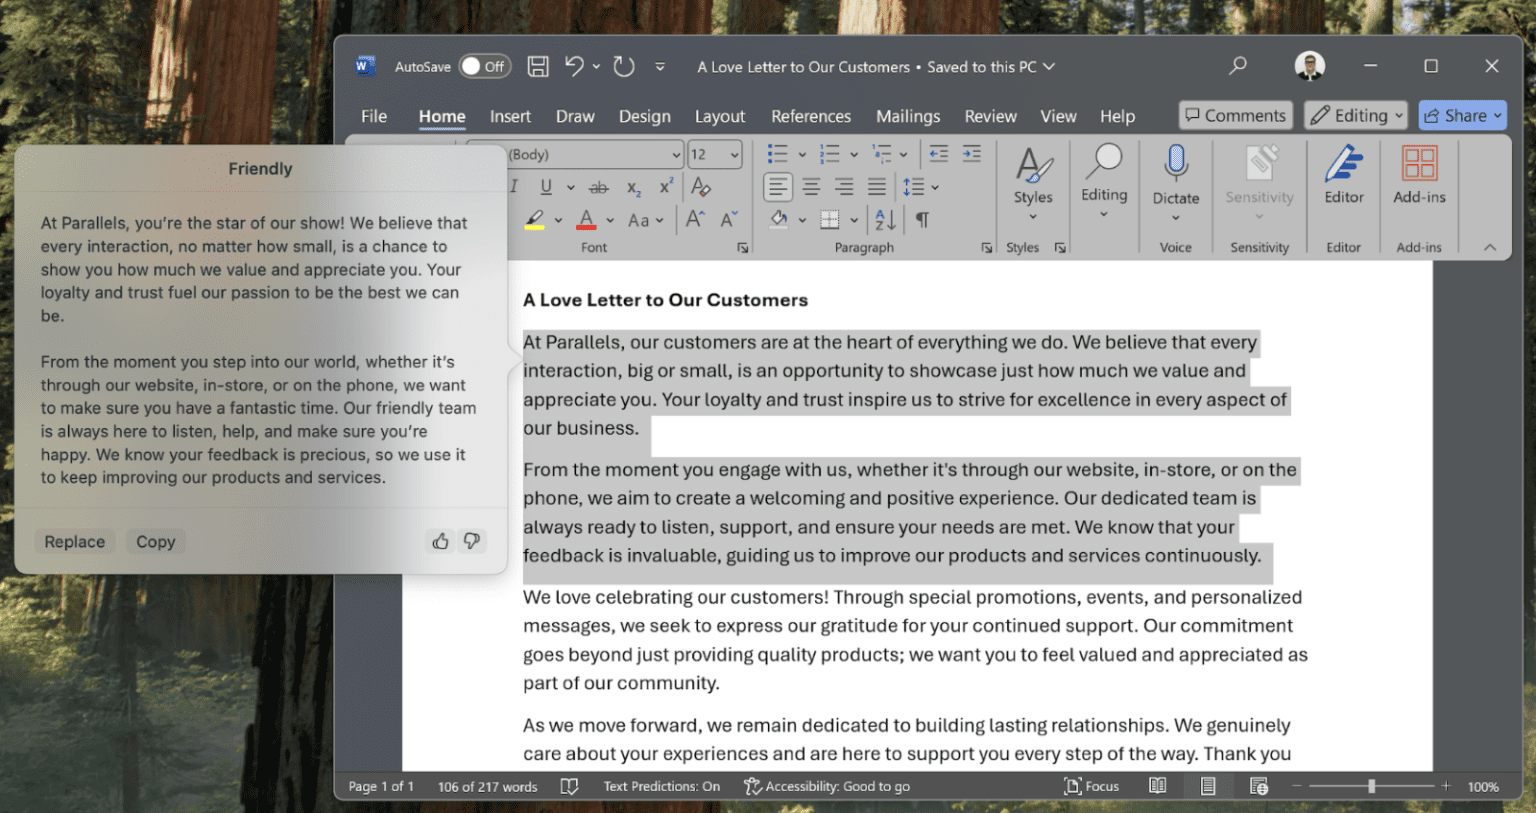Toggle the AutoSave switch
1536x813 pixels.
click(485, 67)
